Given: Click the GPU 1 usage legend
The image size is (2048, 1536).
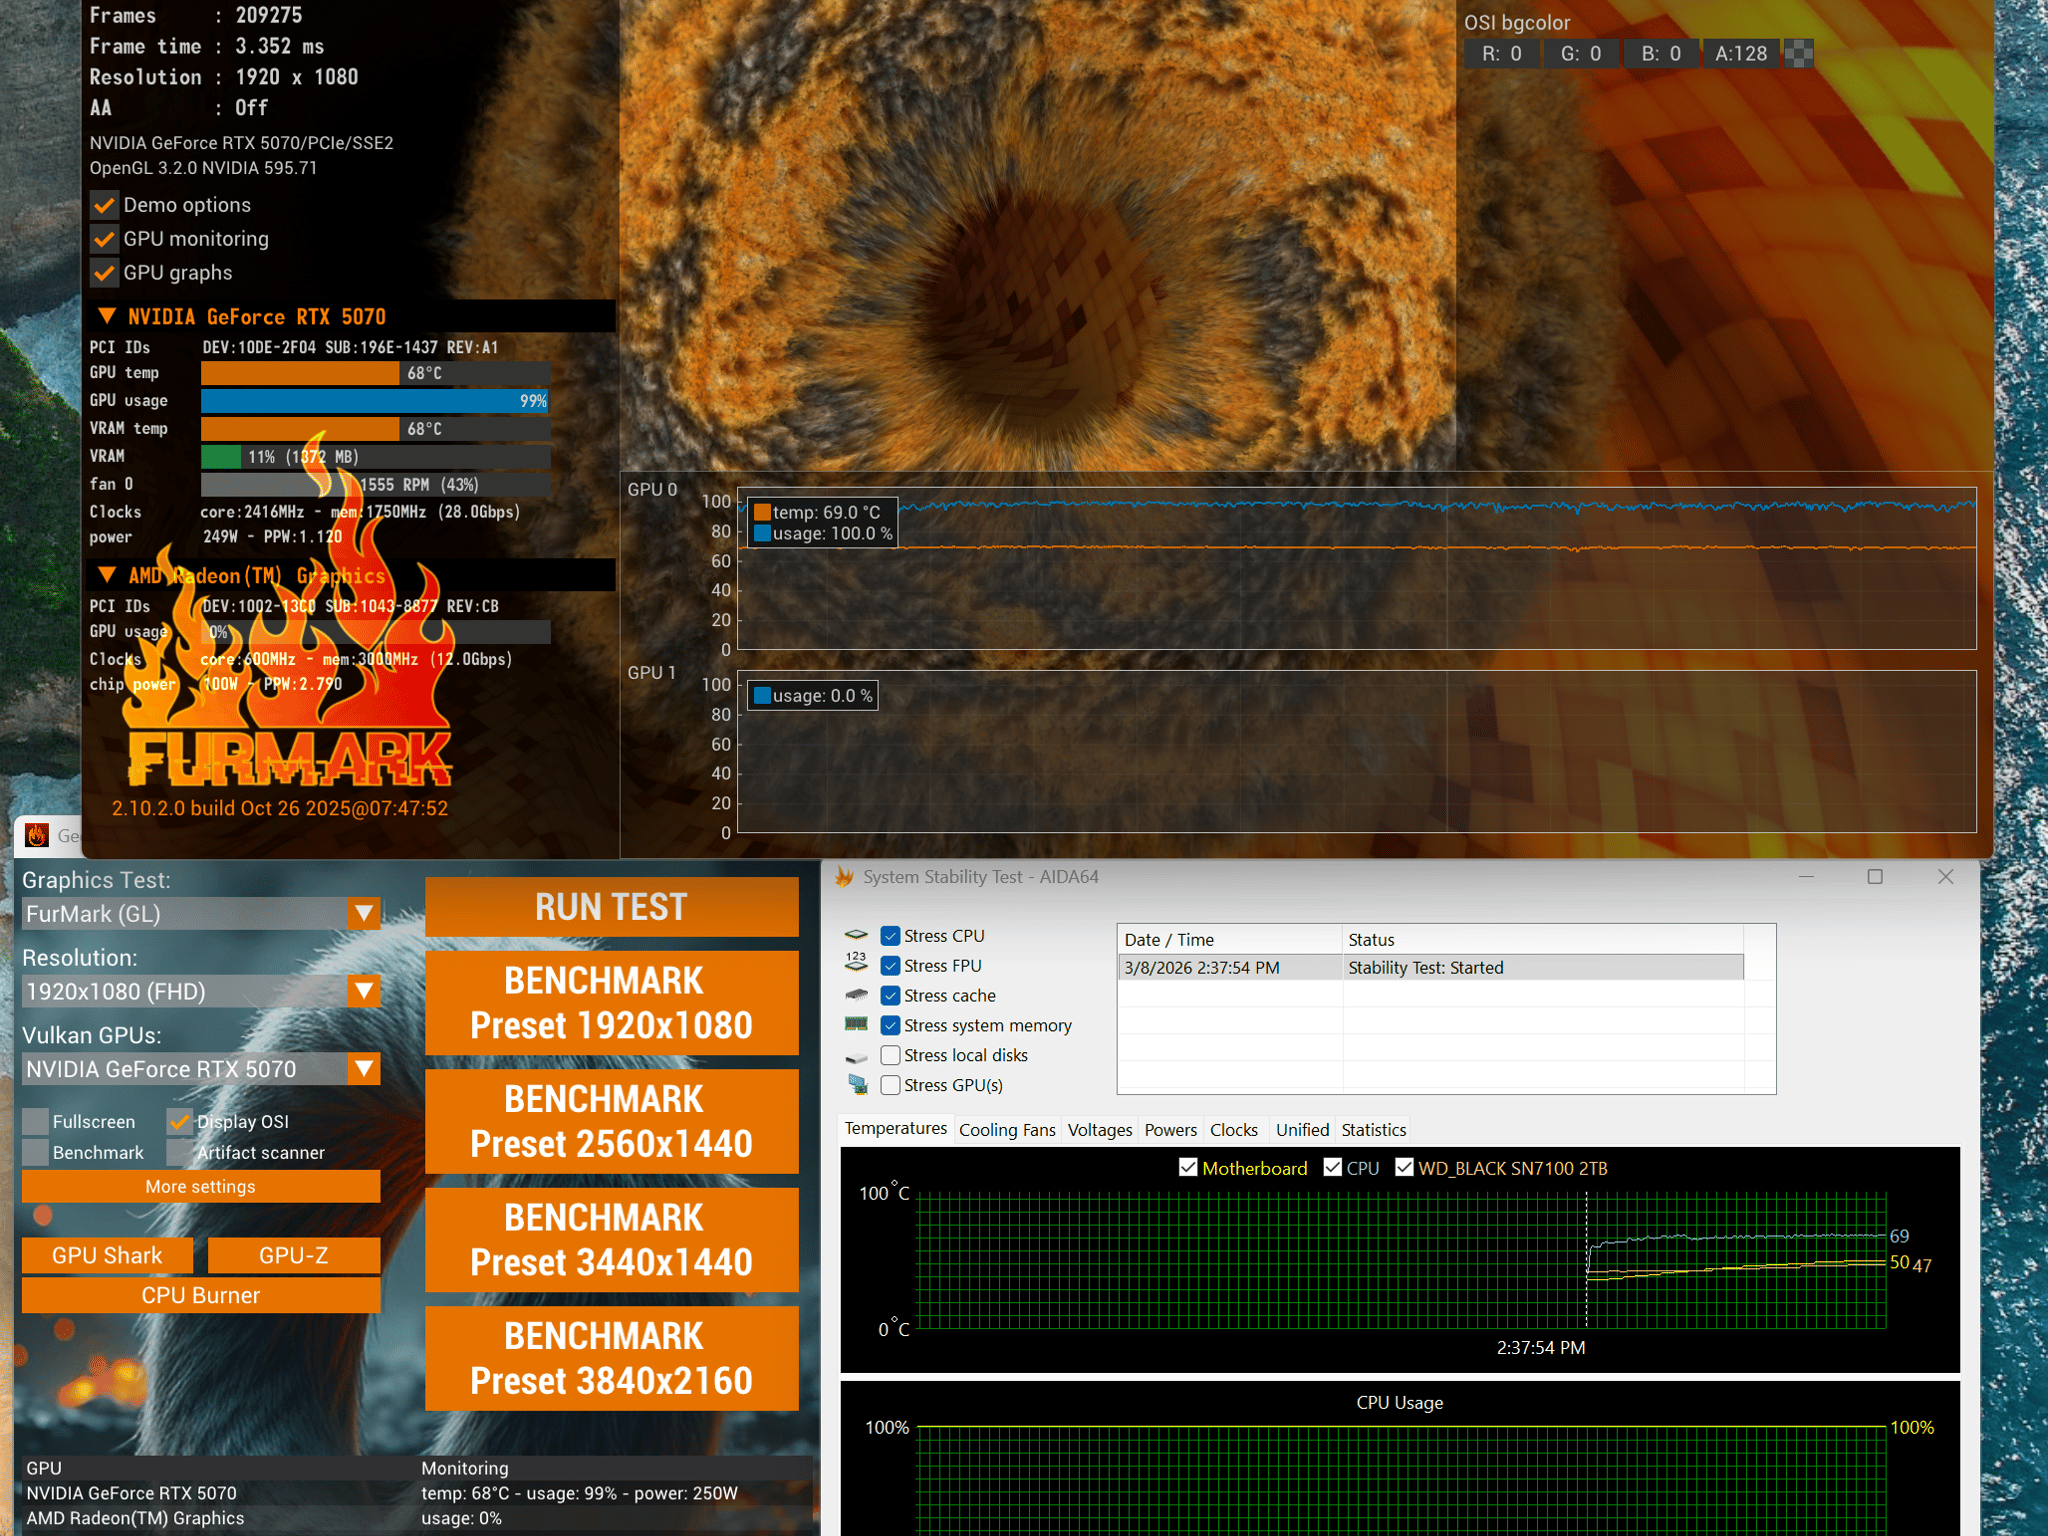Looking at the screenshot, I should pos(813,696).
